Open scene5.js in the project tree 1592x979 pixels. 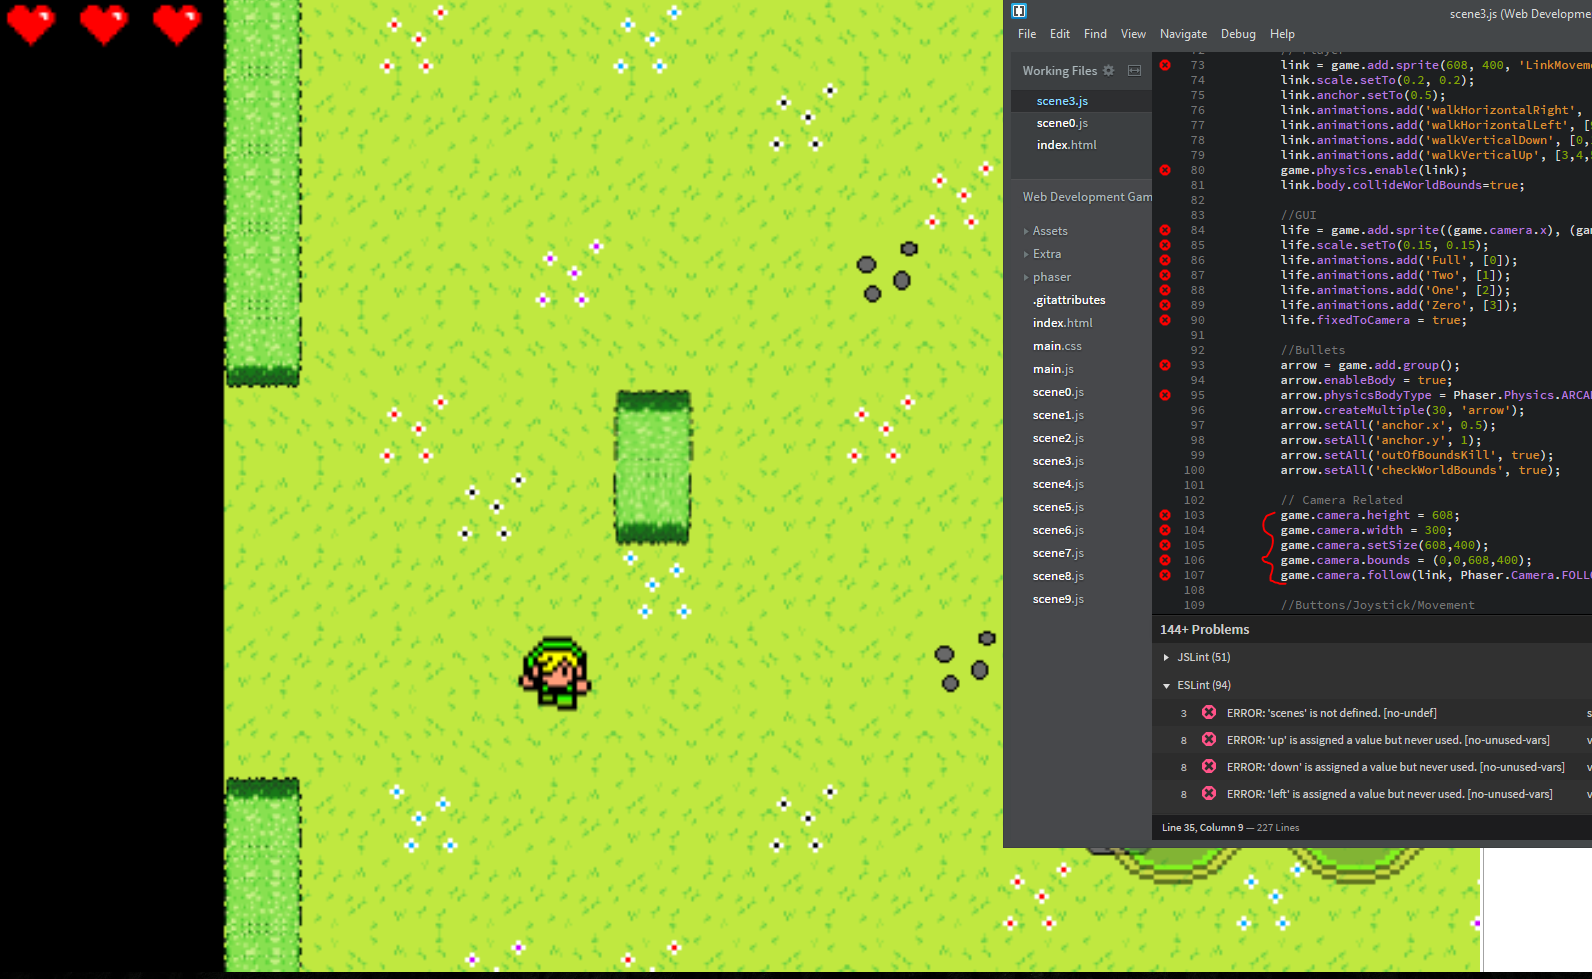(x=1058, y=507)
